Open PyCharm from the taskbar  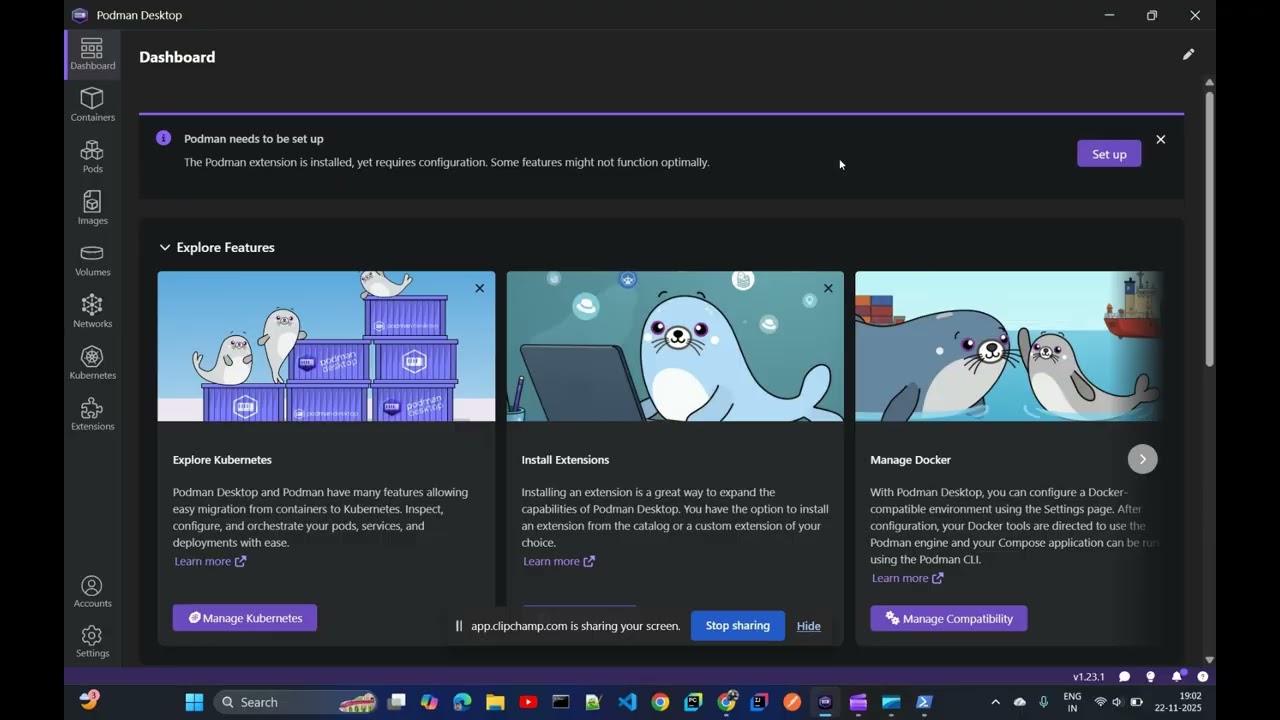(693, 702)
